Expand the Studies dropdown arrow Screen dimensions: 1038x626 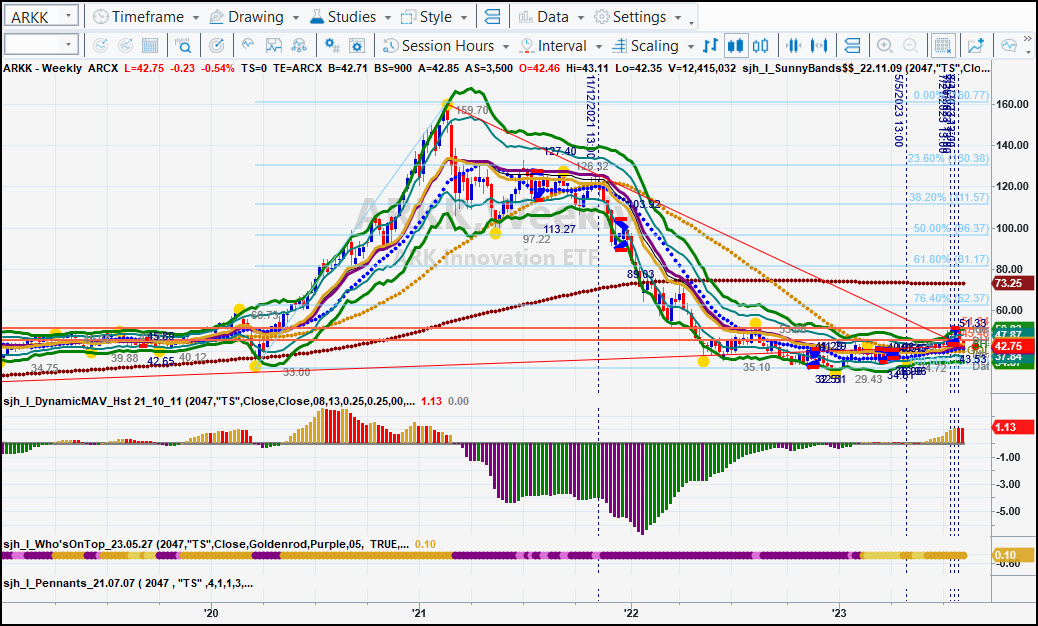(387, 18)
